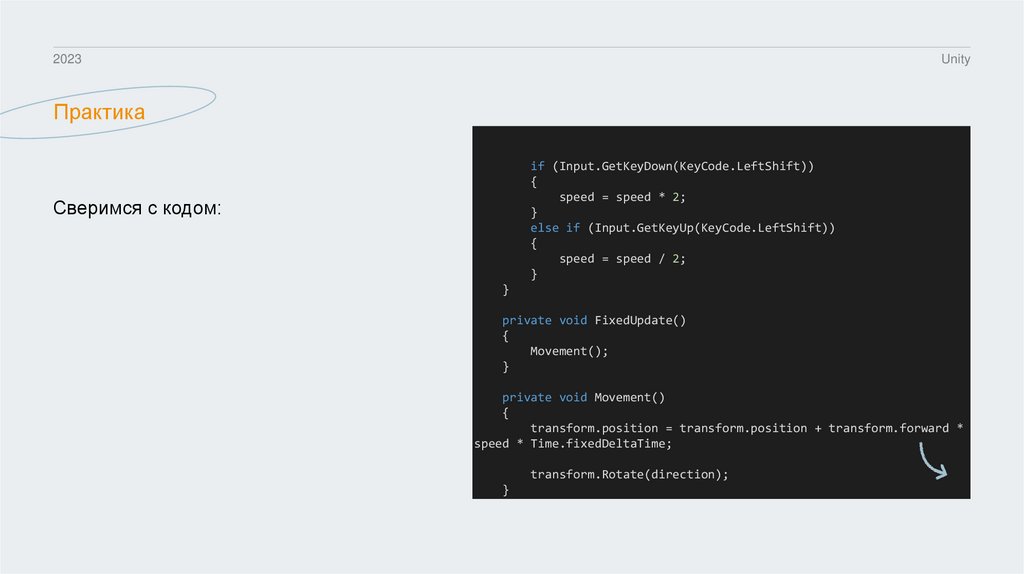
Task: Click 'private void FixedUpdate()' line
Action: coord(594,320)
